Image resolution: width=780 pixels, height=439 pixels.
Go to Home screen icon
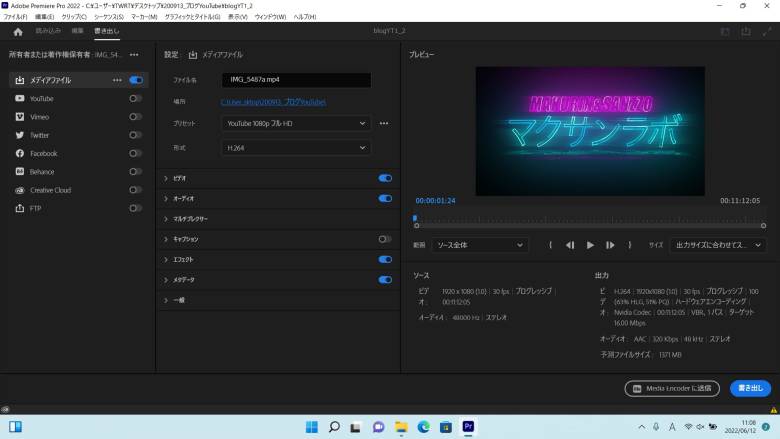click(18, 32)
